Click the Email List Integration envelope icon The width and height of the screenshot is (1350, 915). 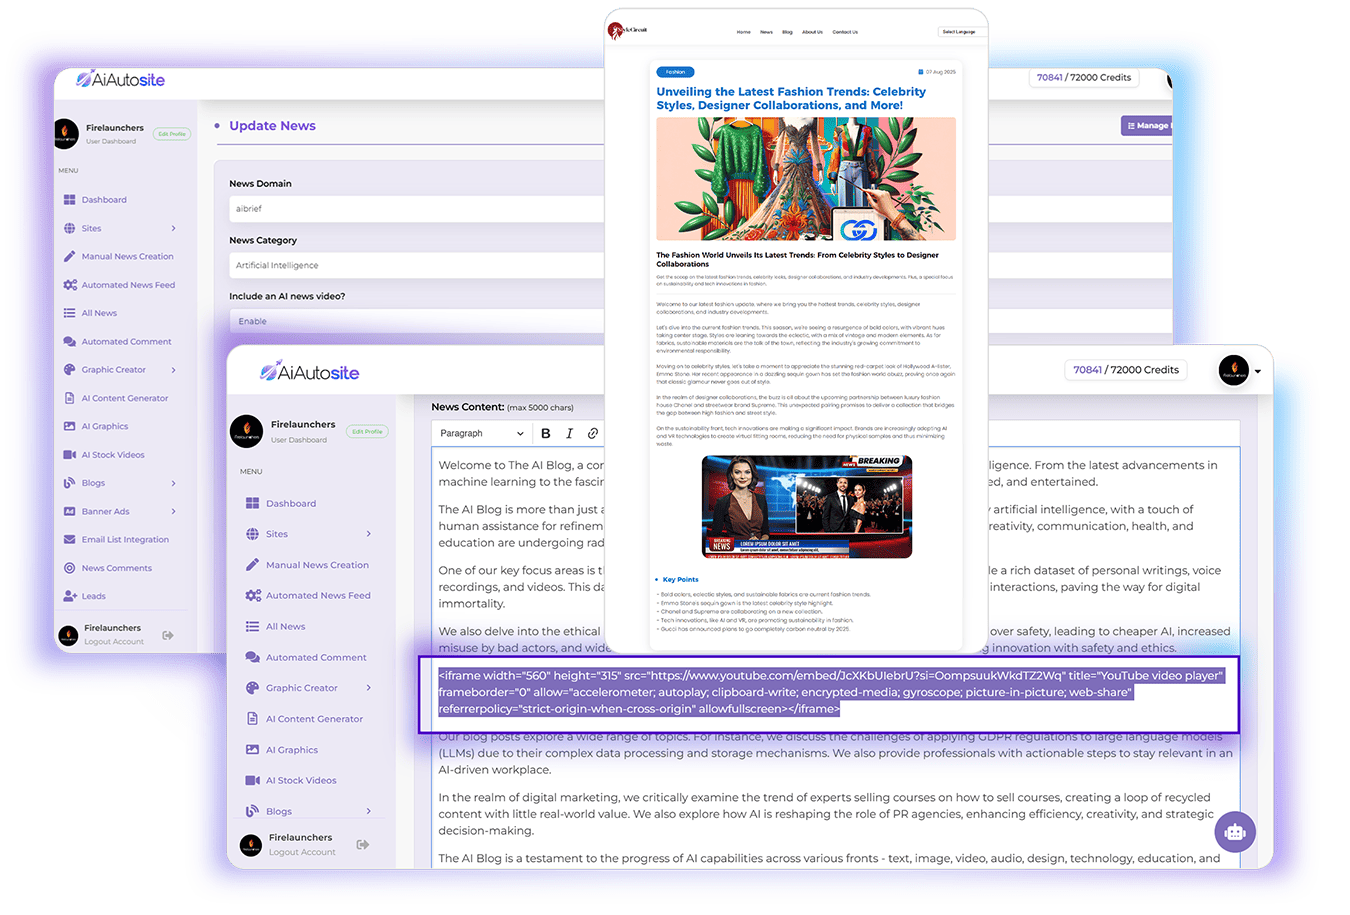click(69, 539)
